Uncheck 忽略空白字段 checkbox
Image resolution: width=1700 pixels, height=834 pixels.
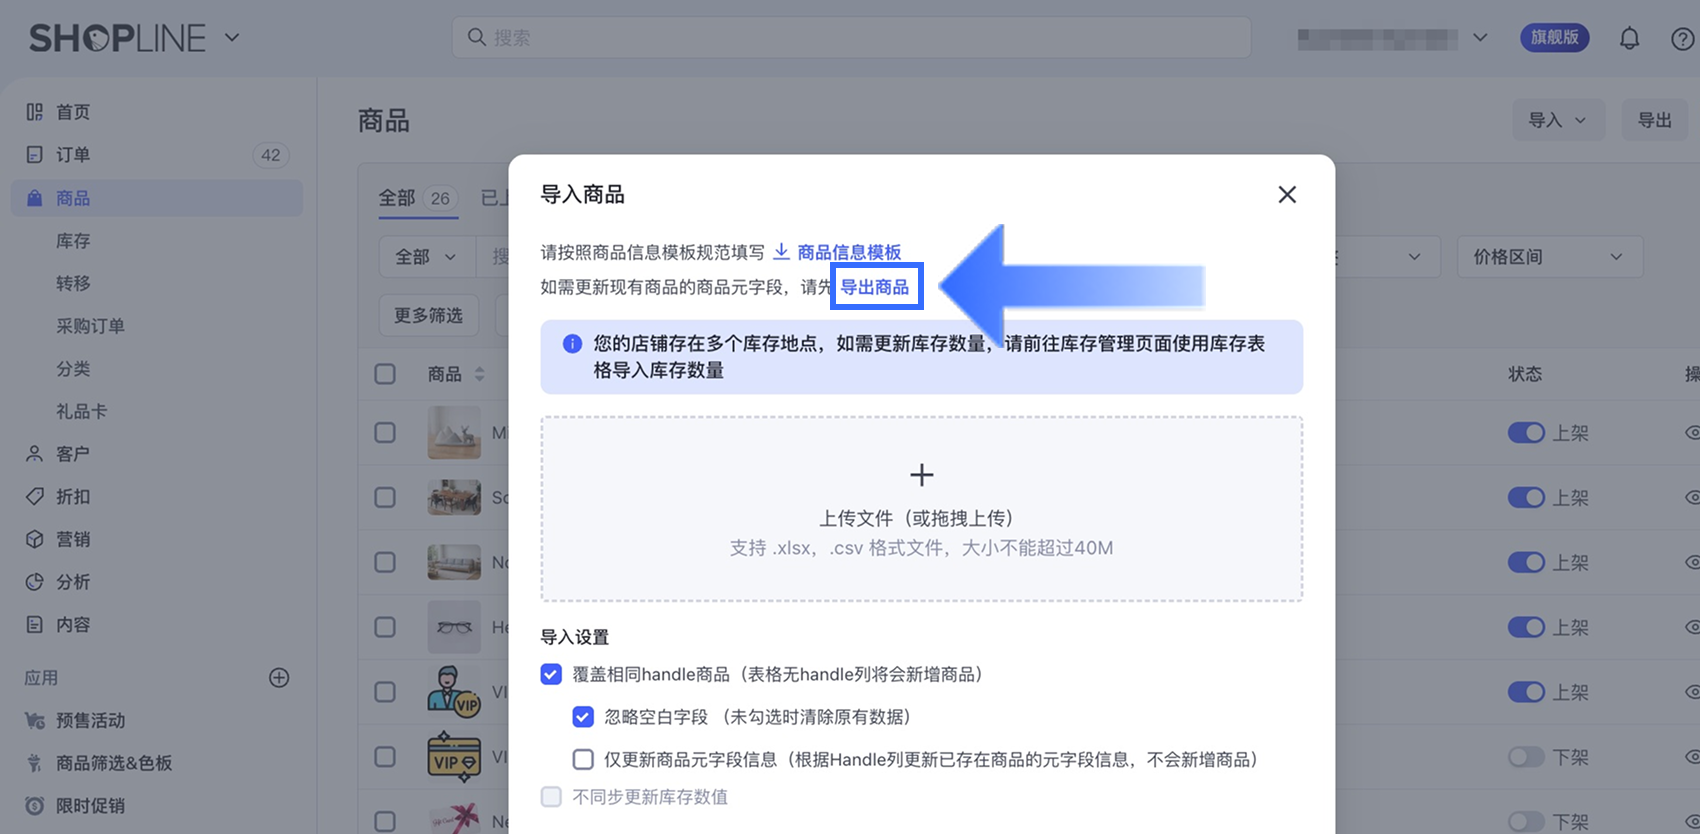(583, 717)
